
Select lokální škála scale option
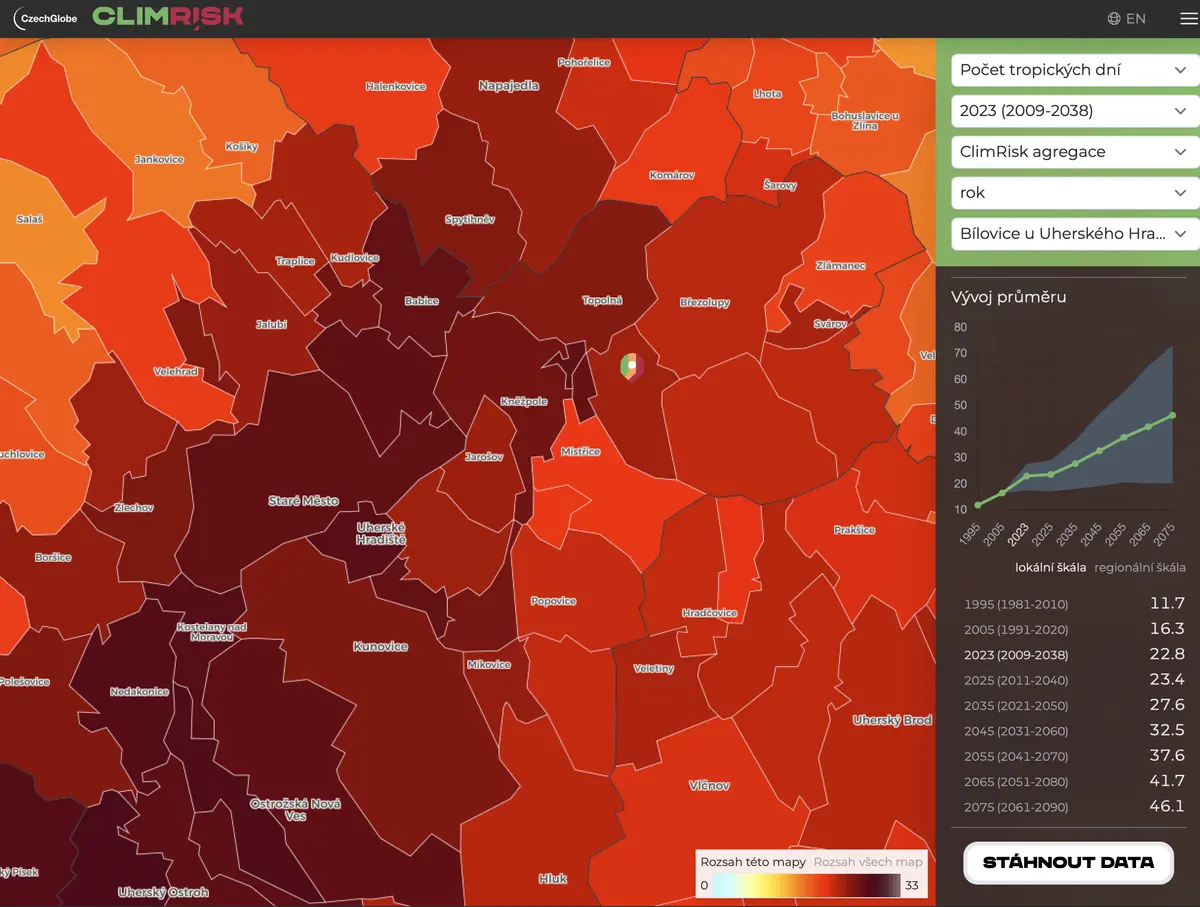[x=1050, y=567]
